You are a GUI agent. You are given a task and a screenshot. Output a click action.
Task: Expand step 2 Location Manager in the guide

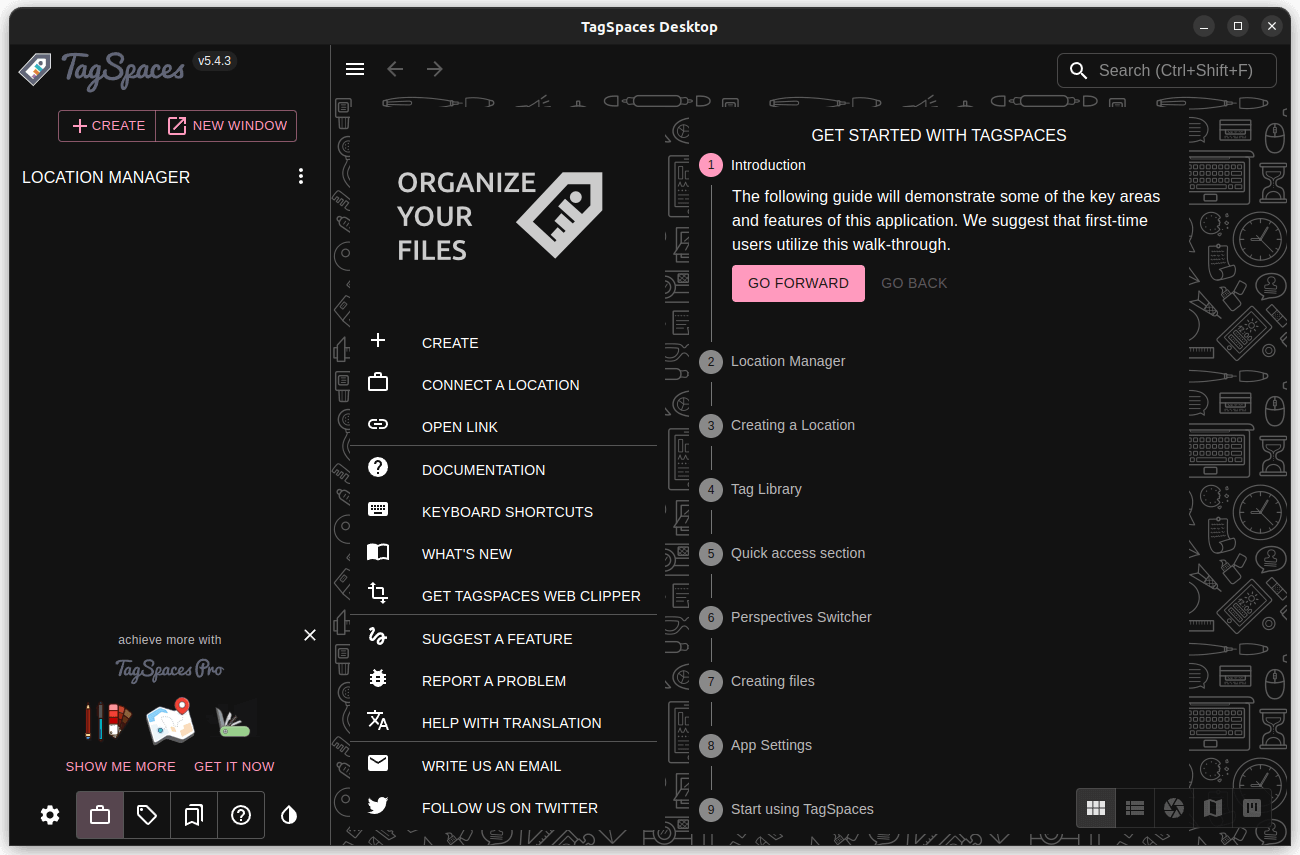pyautogui.click(x=788, y=361)
